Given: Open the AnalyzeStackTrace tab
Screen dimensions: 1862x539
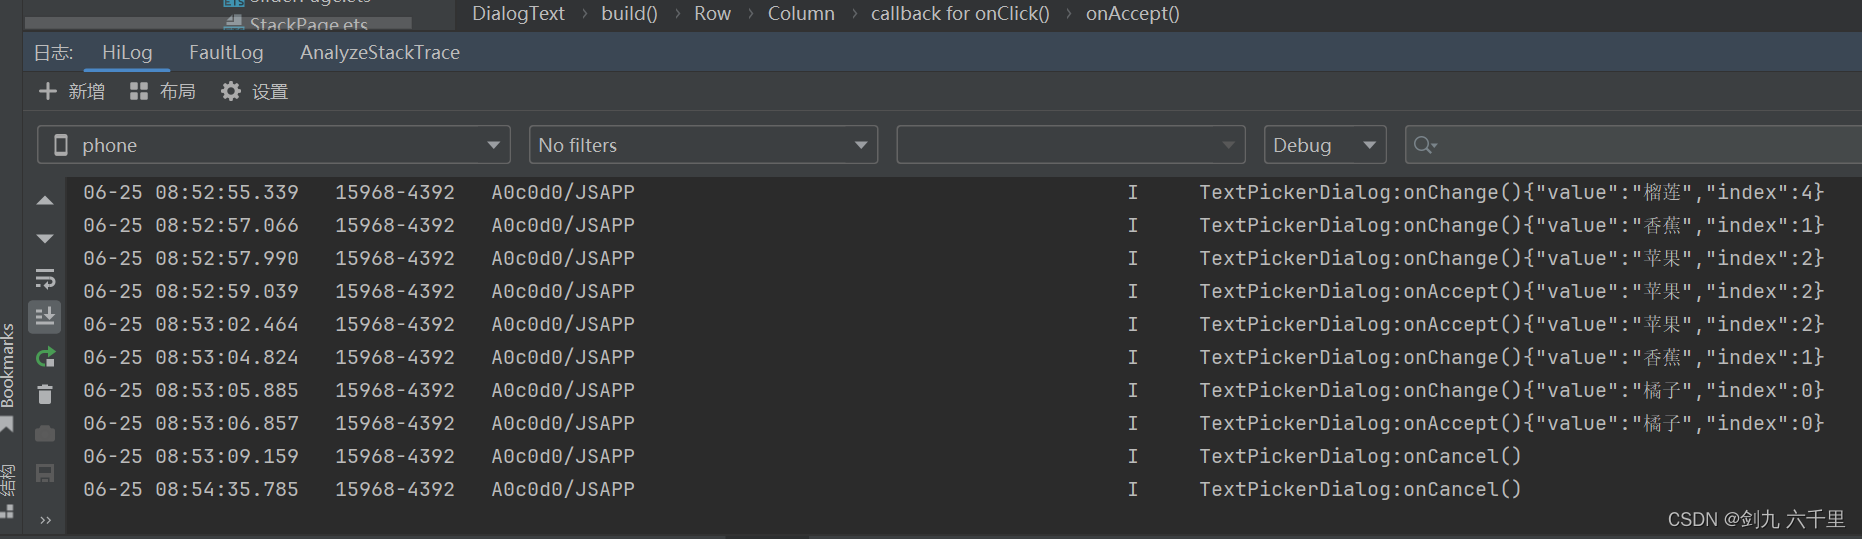Looking at the screenshot, I should pyautogui.click(x=380, y=53).
